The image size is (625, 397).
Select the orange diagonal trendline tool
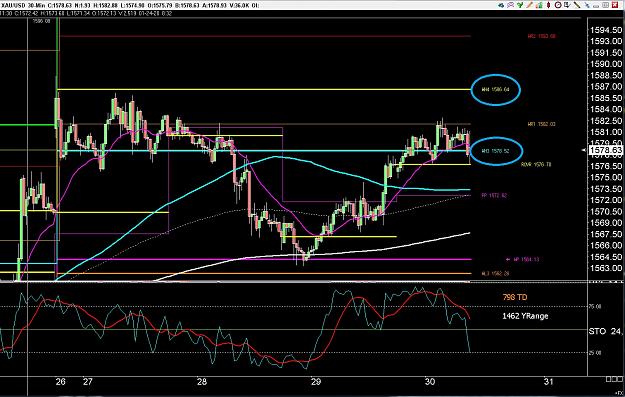coord(529,5)
